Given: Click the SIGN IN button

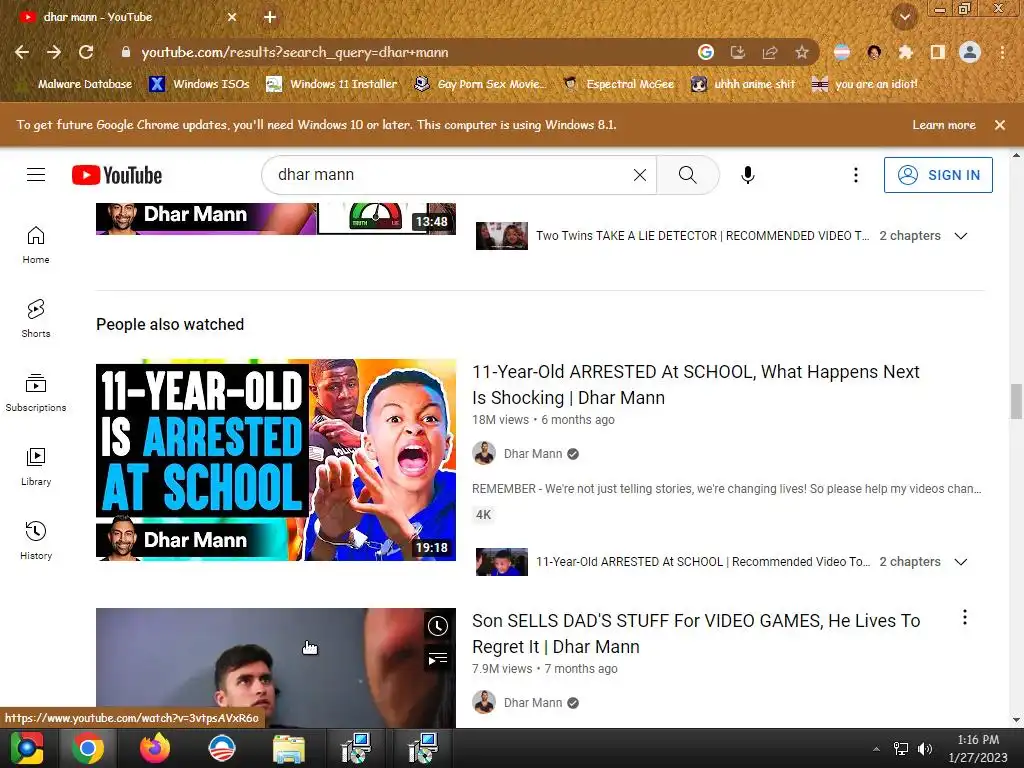Looking at the screenshot, I should click(x=938, y=175).
